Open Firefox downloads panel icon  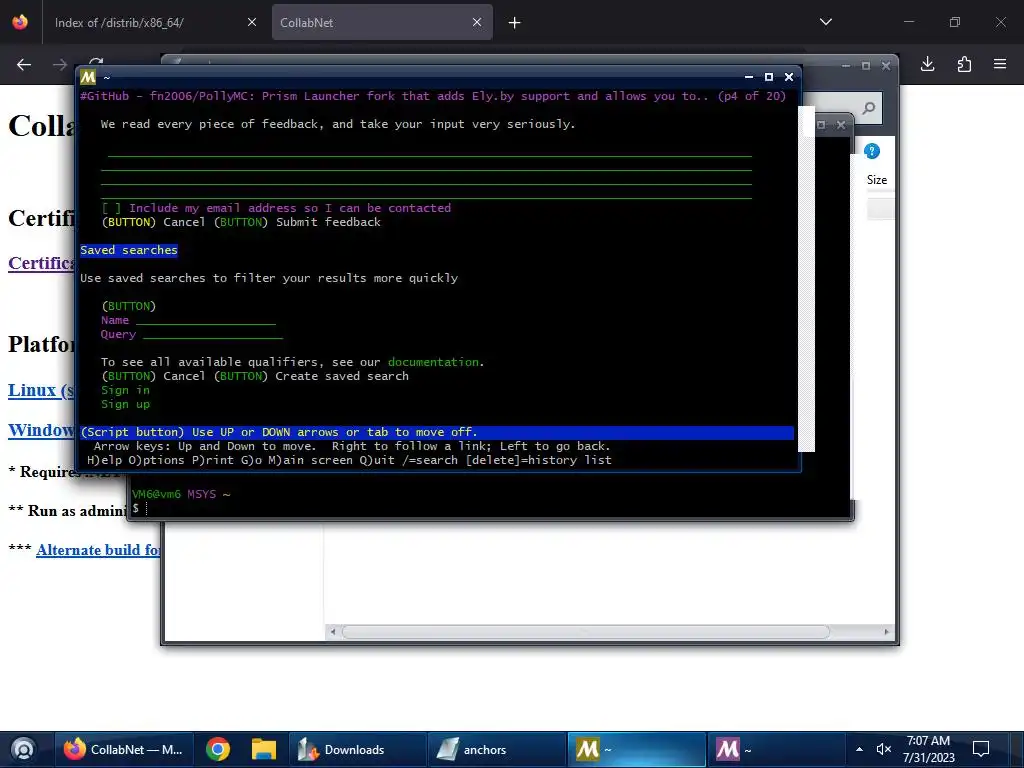pyautogui.click(x=927, y=63)
